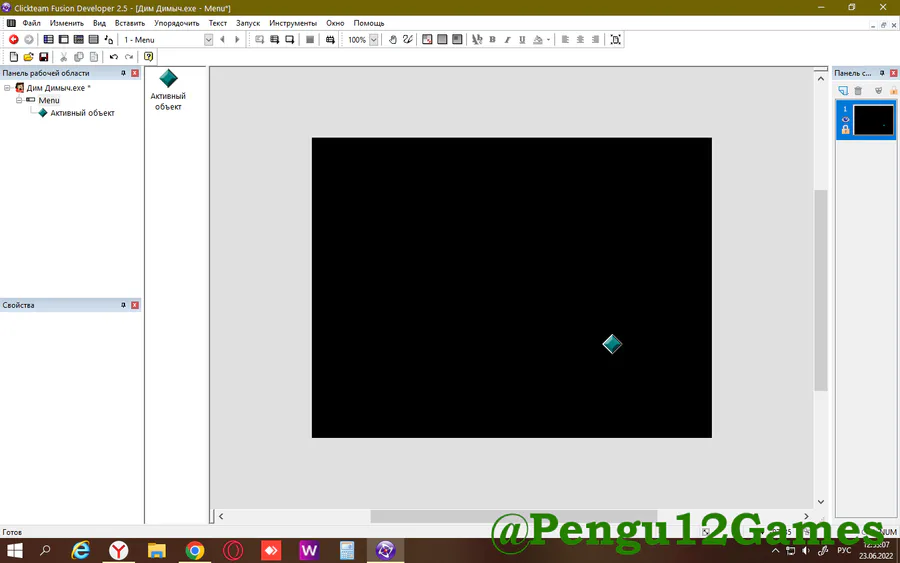Open the Storyboard Editor
The width and height of the screenshot is (900, 563).
(48, 40)
